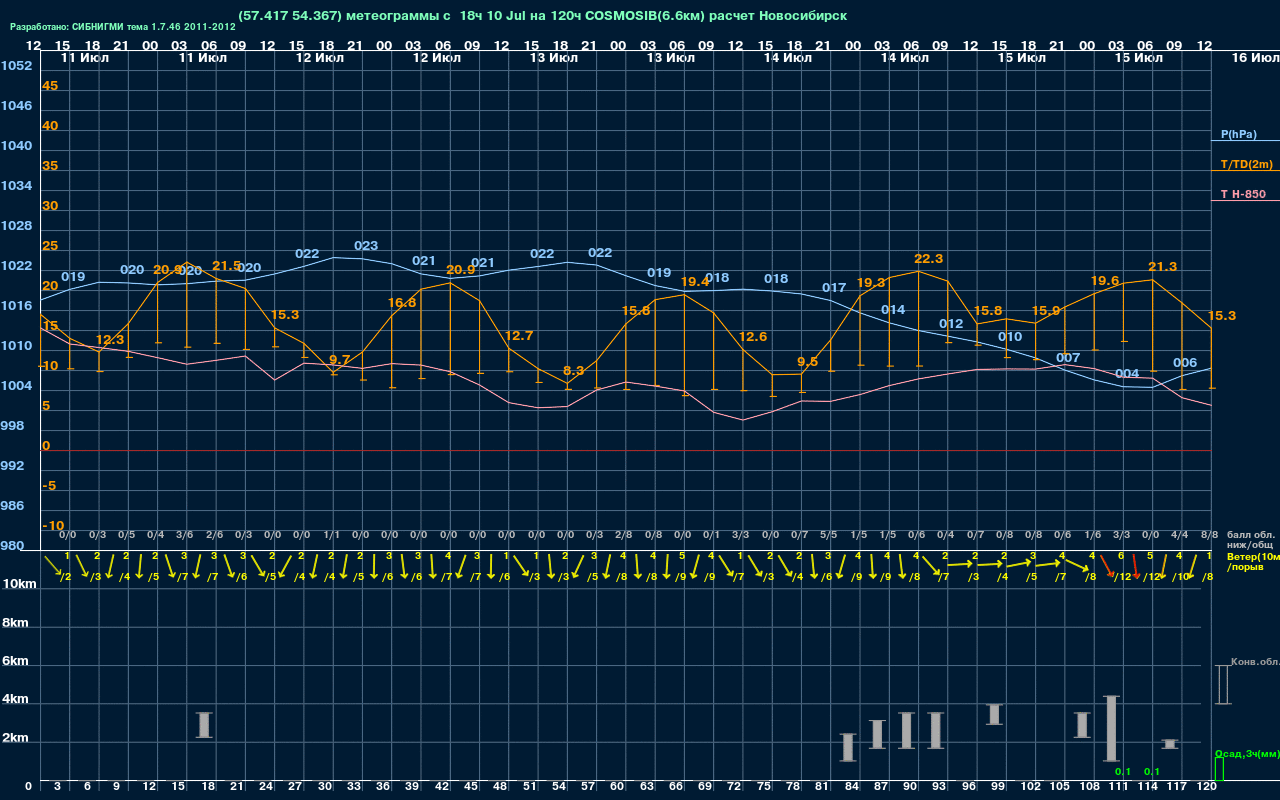The width and height of the screenshot is (1280, 800).
Task: Click the 21.3 temperature value
Action: (1163, 267)
